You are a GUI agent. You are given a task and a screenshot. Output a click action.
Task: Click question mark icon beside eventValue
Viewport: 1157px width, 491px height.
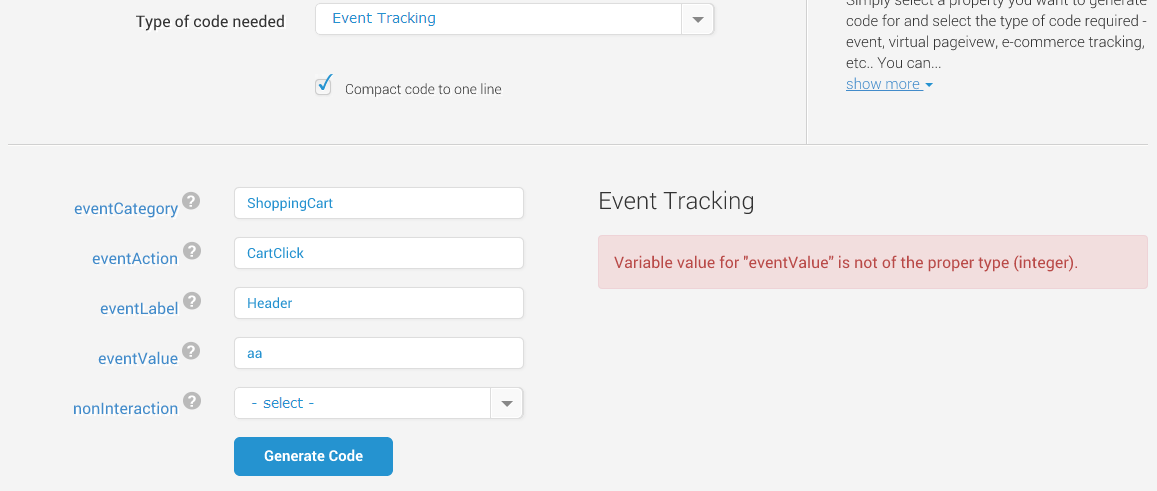point(191,351)
